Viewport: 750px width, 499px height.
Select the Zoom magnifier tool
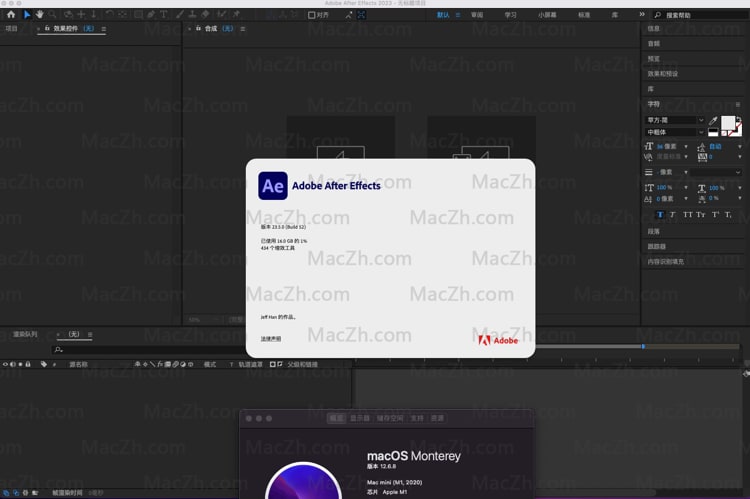(52, 15)
